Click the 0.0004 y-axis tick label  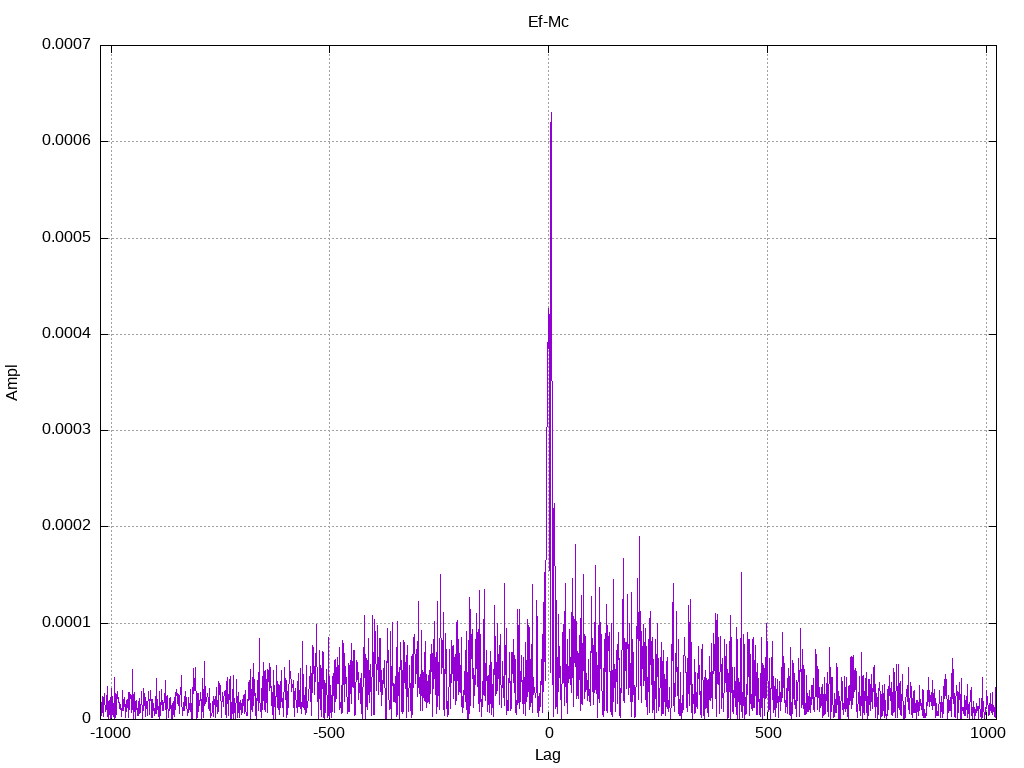66,333
